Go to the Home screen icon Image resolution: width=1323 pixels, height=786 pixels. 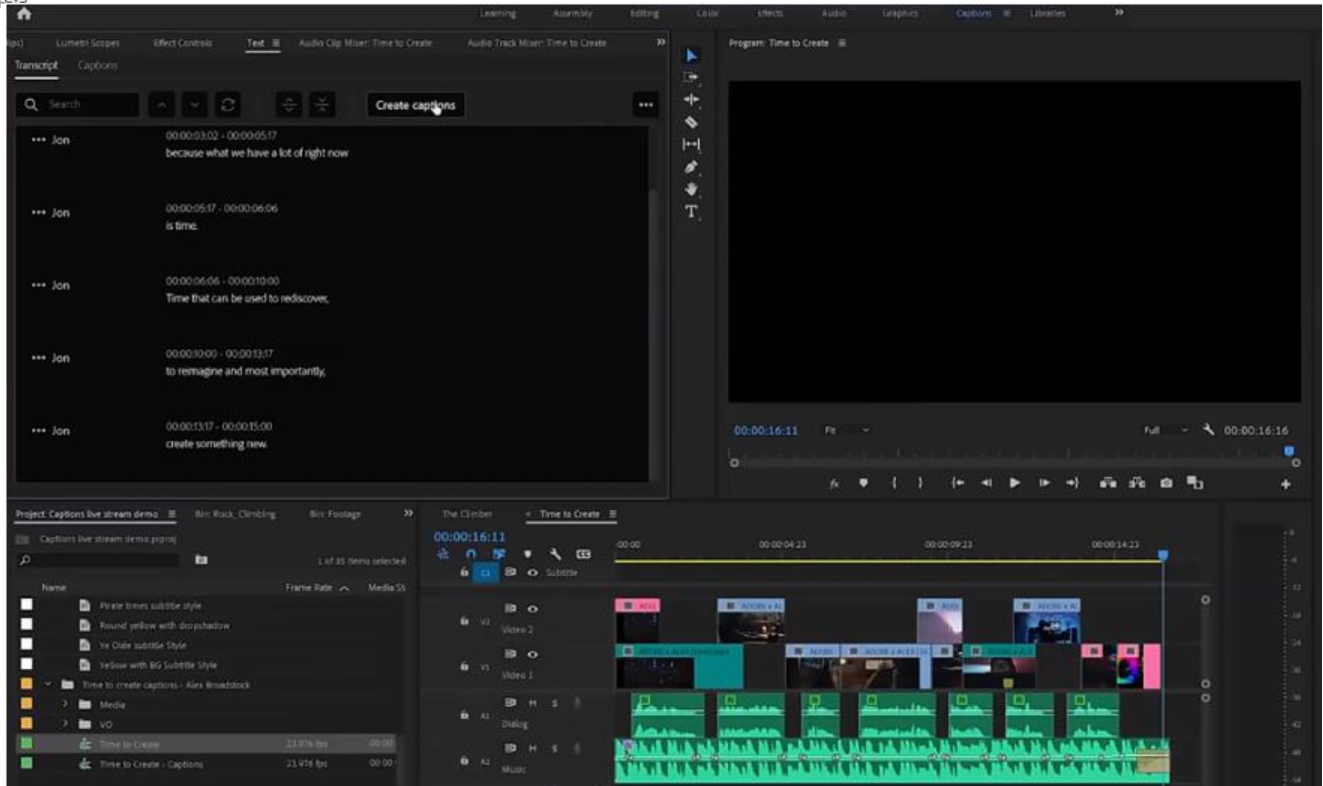pyautogui.click(x=24, y=14)
